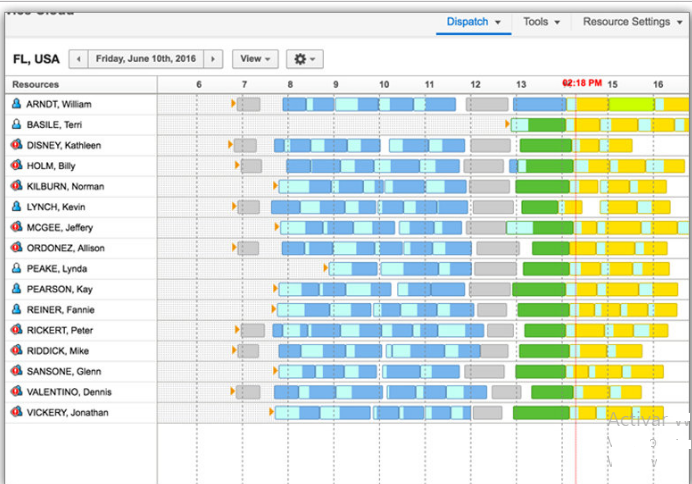The width and height of the screenshot is (692, 484).
Task: Click the resource icon beside BASILE, Terri
Action: tap(16, 124)
